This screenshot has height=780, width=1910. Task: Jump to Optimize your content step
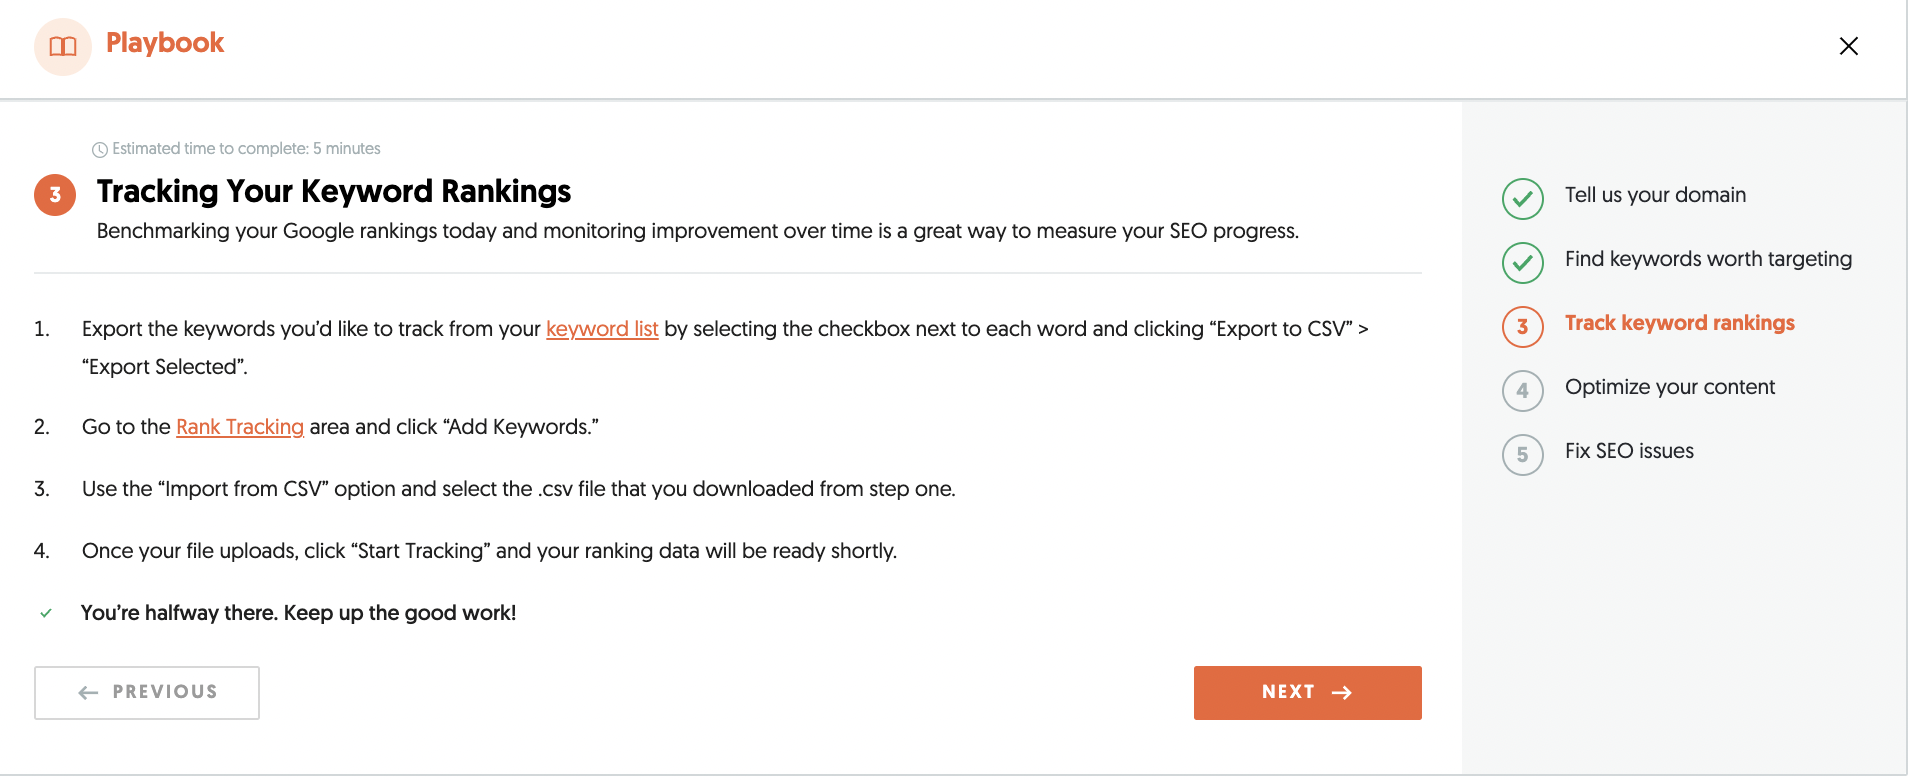click(1670, 387)
